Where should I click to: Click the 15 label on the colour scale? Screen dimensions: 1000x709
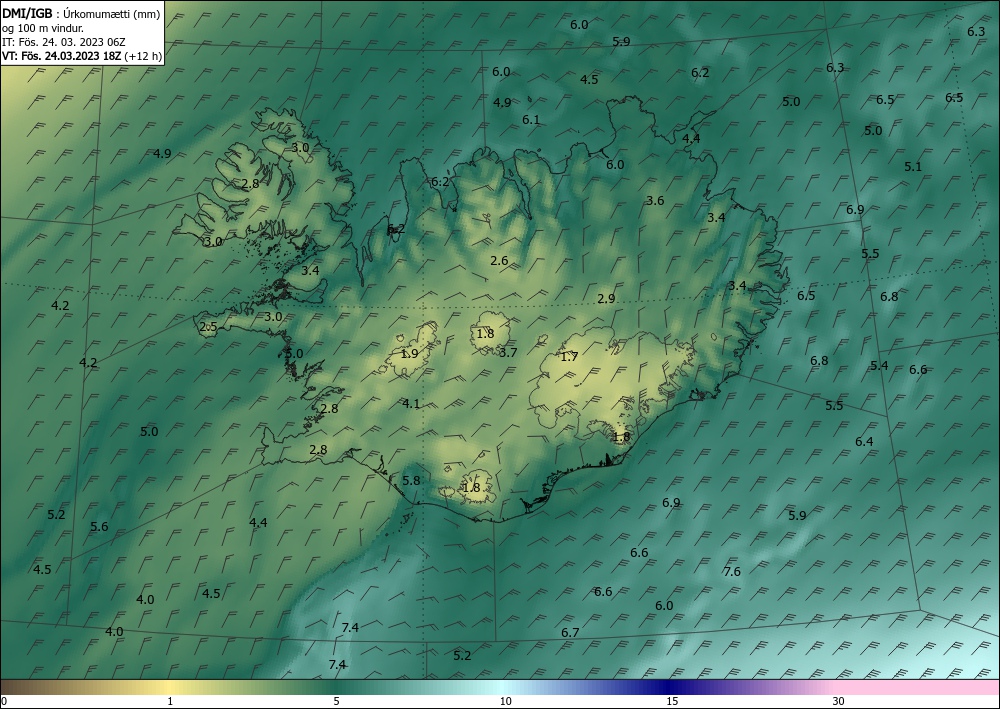pos(672,702)
